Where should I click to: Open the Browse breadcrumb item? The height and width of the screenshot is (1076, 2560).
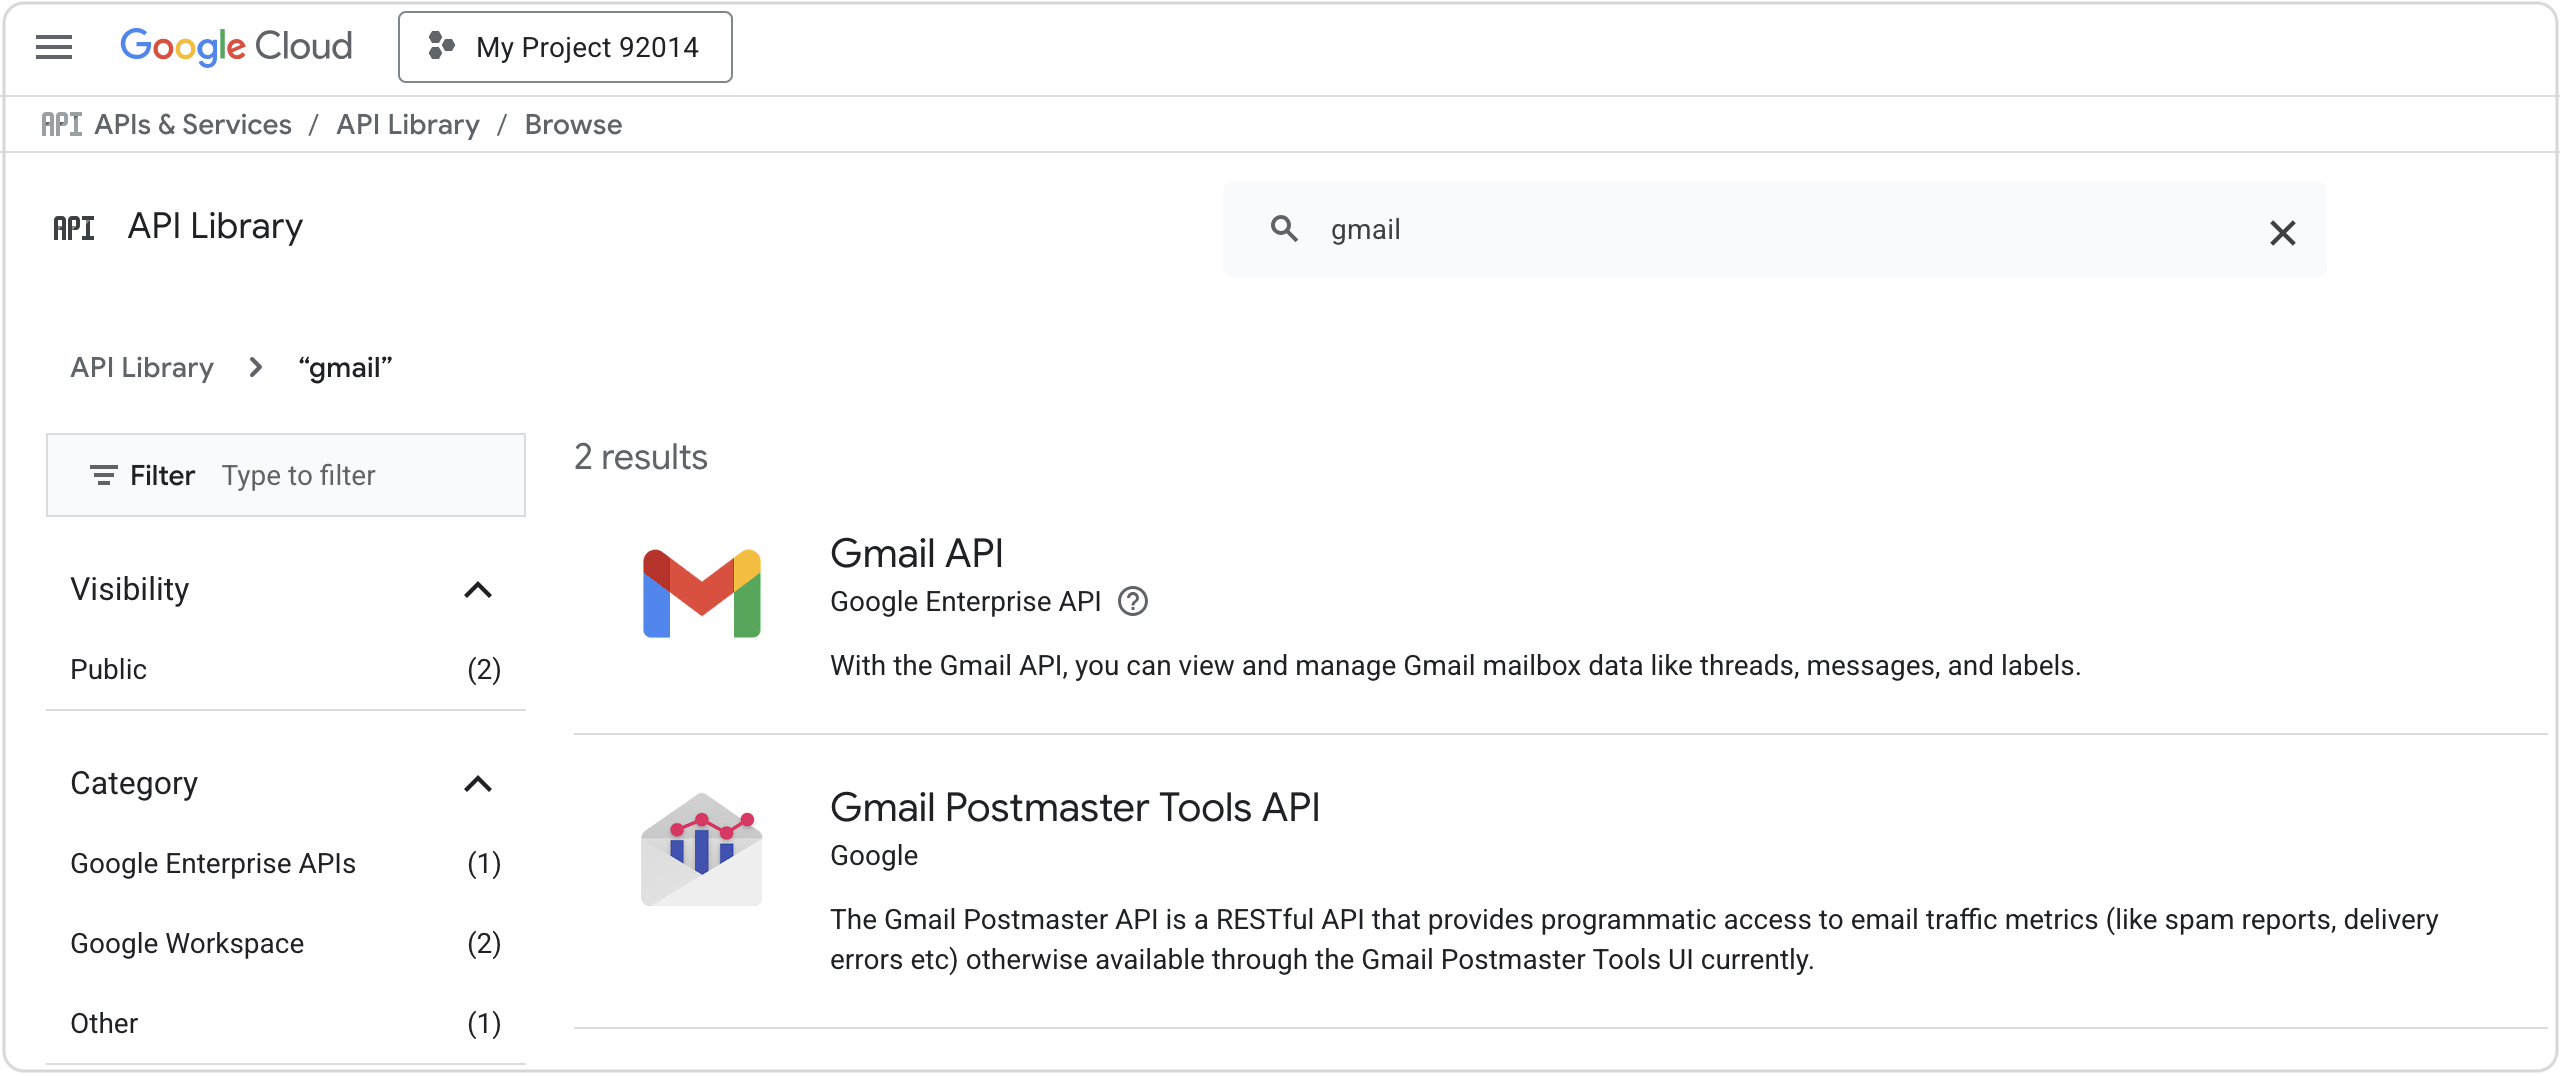tap(573, 124)
